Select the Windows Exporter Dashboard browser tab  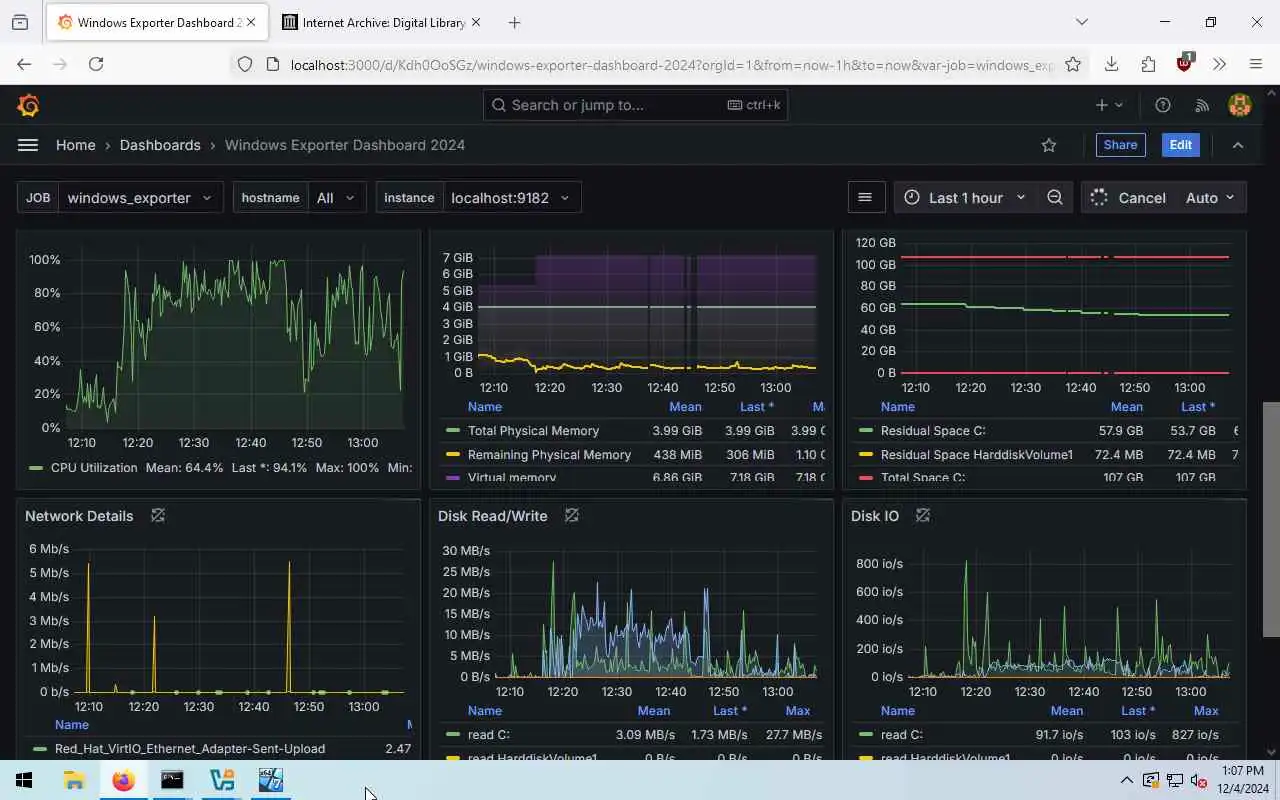pyautogui.click(x=158, y=22)
